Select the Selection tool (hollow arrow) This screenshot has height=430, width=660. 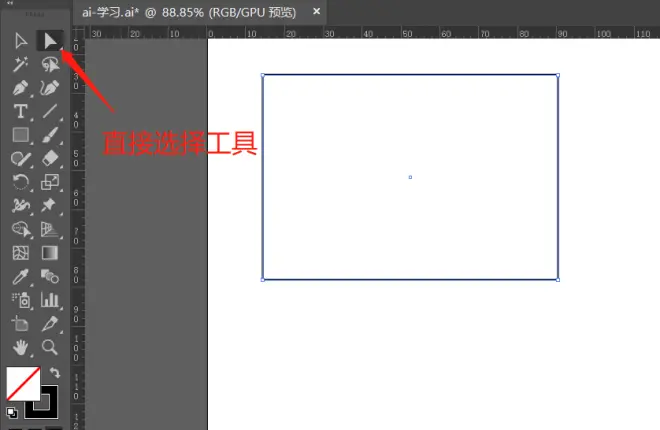coord(21,41)
